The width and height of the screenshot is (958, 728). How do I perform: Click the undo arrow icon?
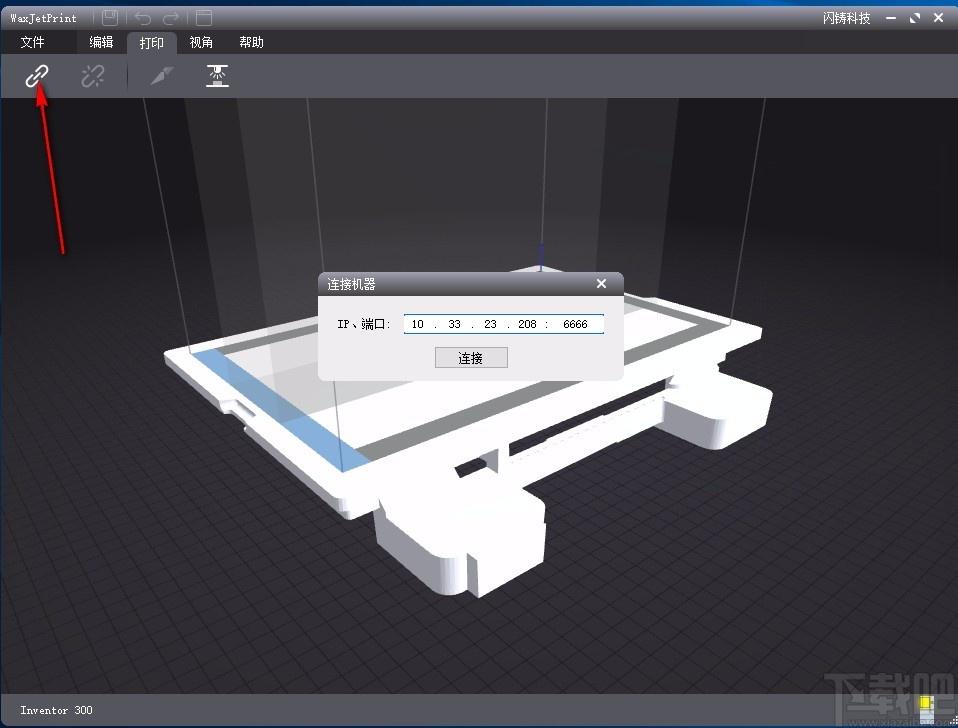click(x=143, y=18)
